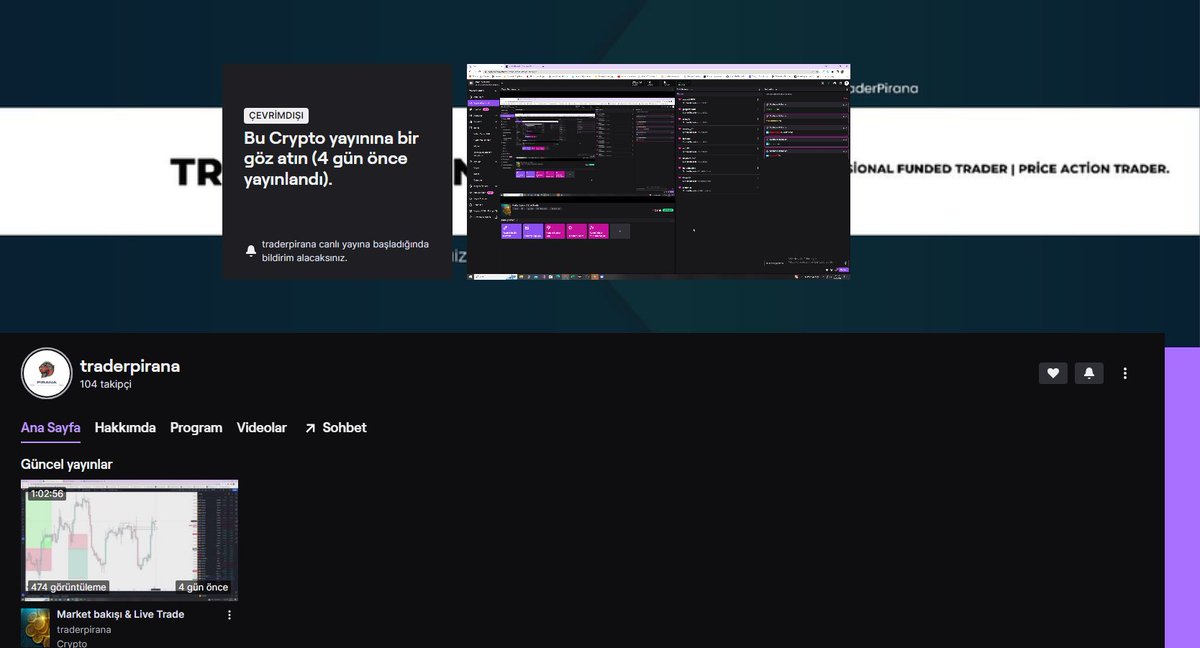Click the Crypto category cover icon

[36, 628]
